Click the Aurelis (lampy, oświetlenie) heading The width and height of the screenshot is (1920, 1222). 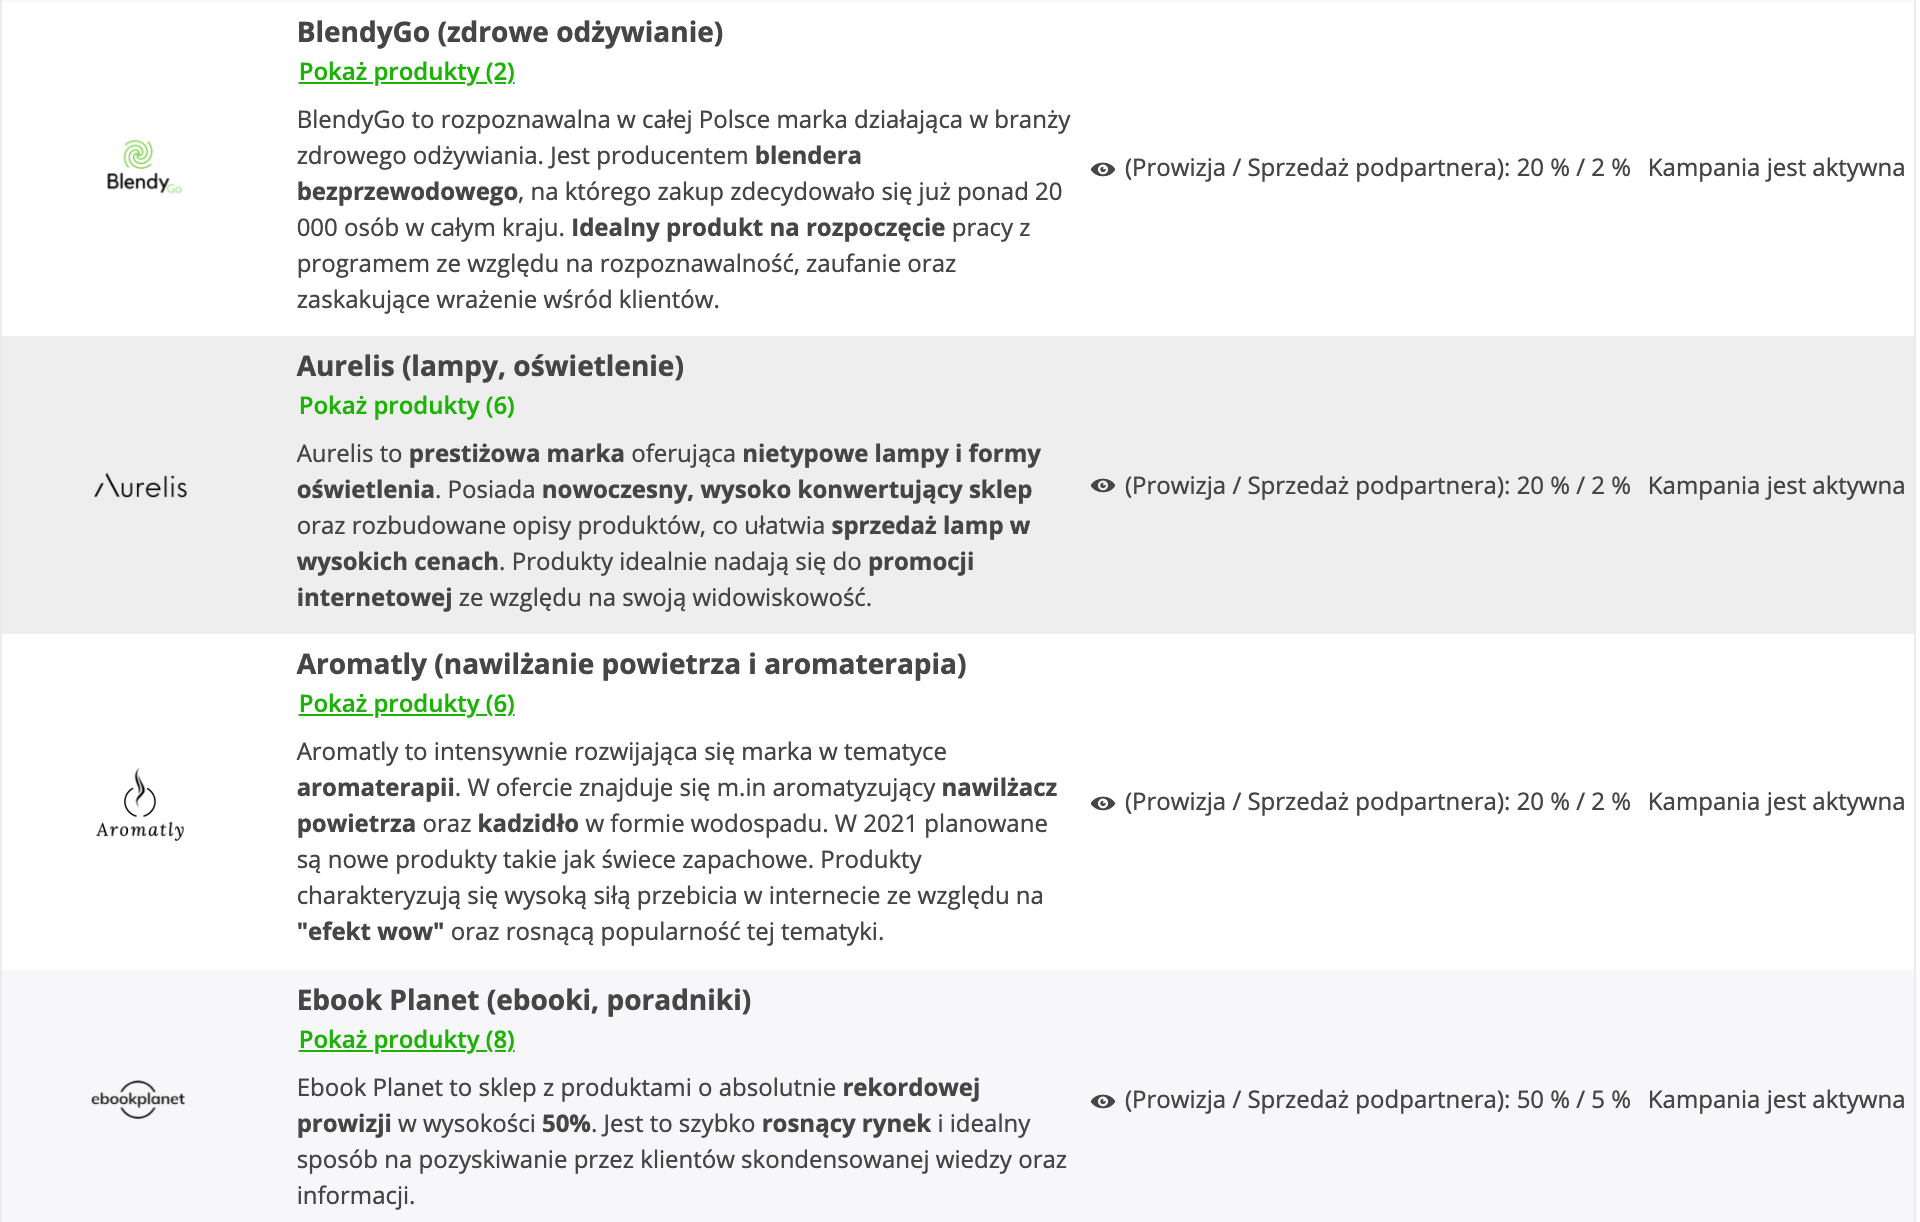[490, 366]
